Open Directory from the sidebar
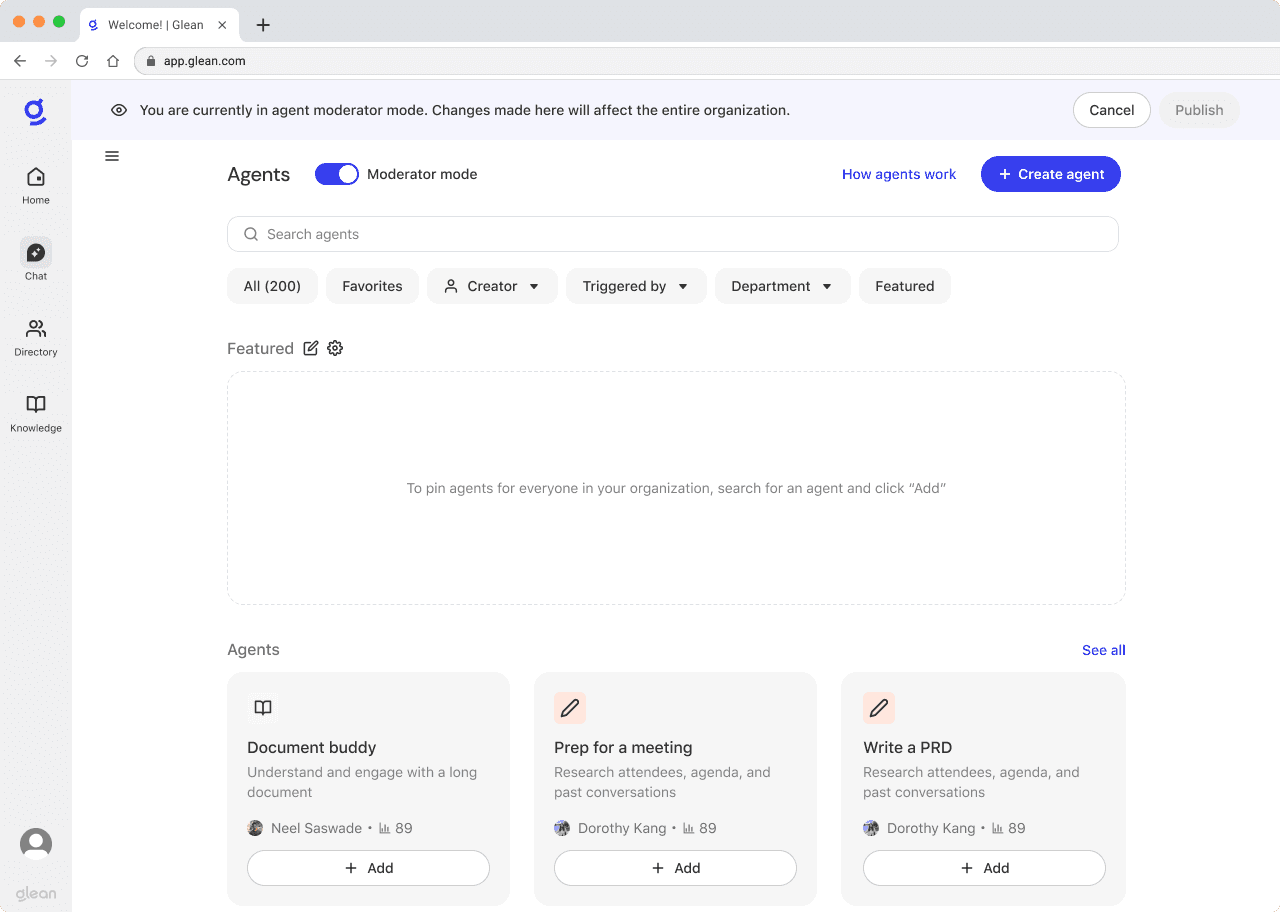This screenshot has height=912, width=1280. (x=36, y=338)
